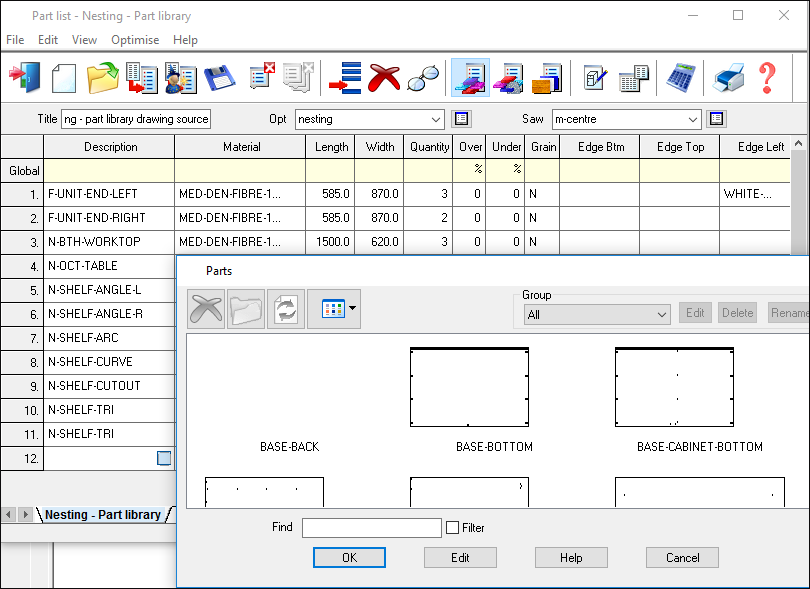Click the notepad with pencil icon

tap(595, 78)
